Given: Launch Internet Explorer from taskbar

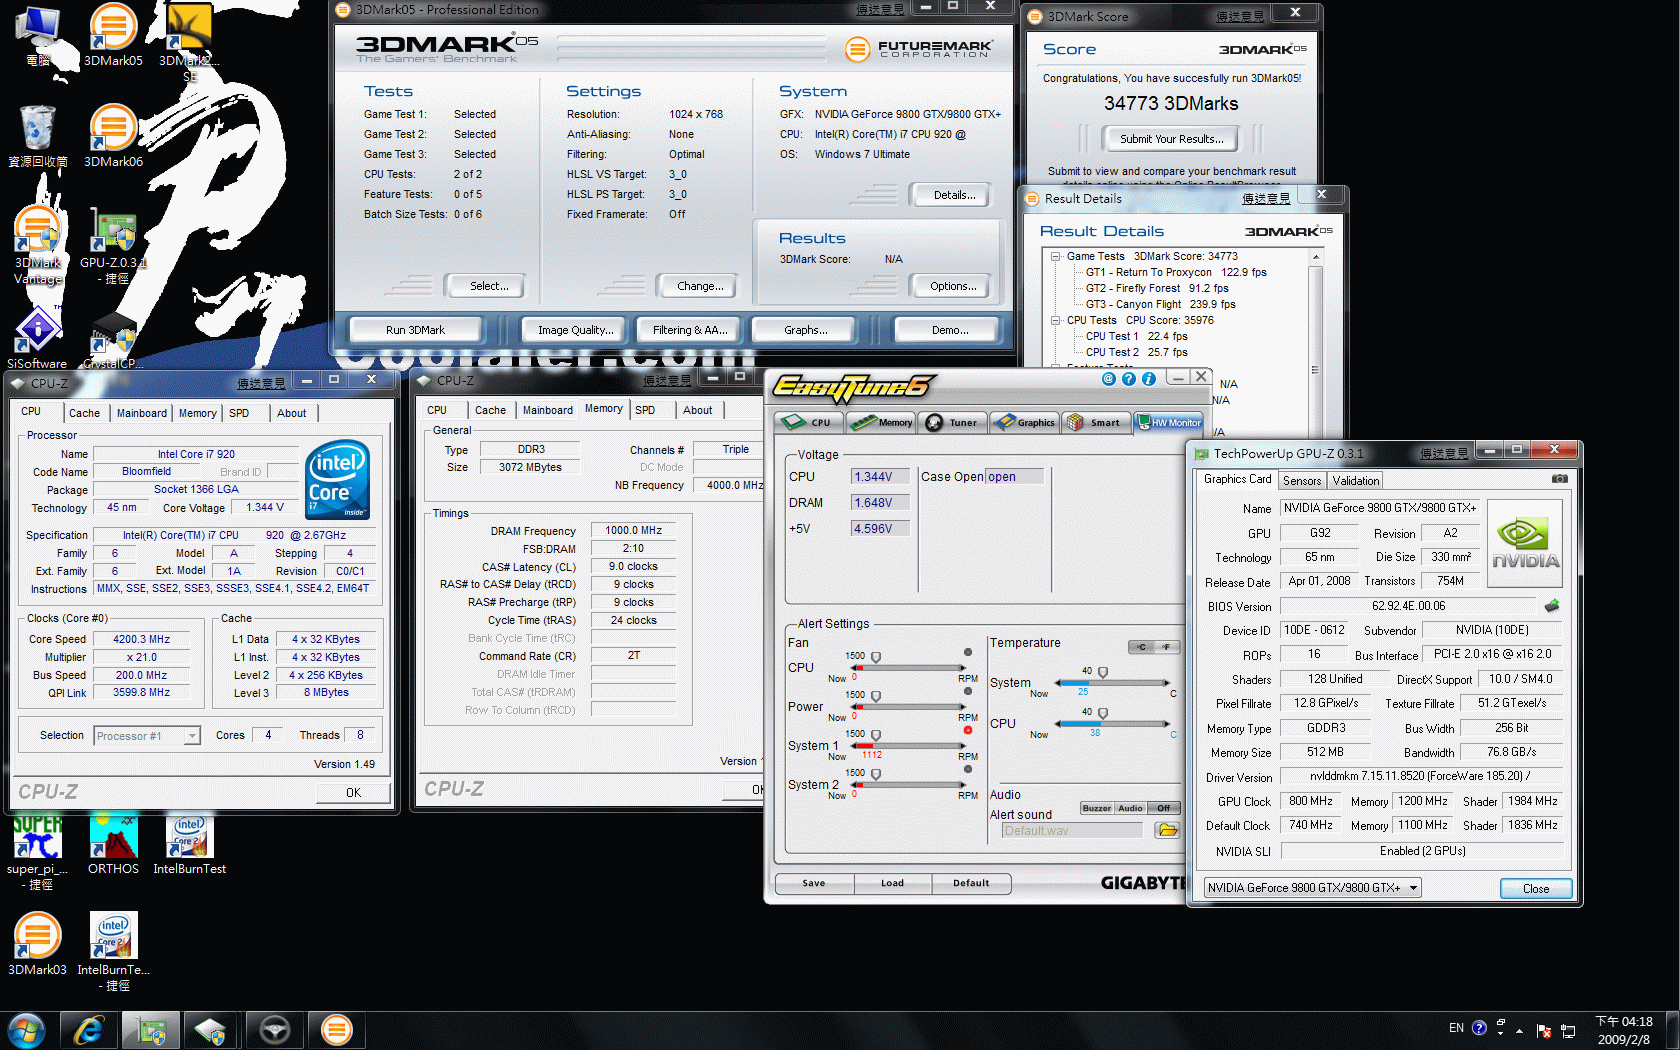Looking at the screenshot, I should tap(90, 1030).
